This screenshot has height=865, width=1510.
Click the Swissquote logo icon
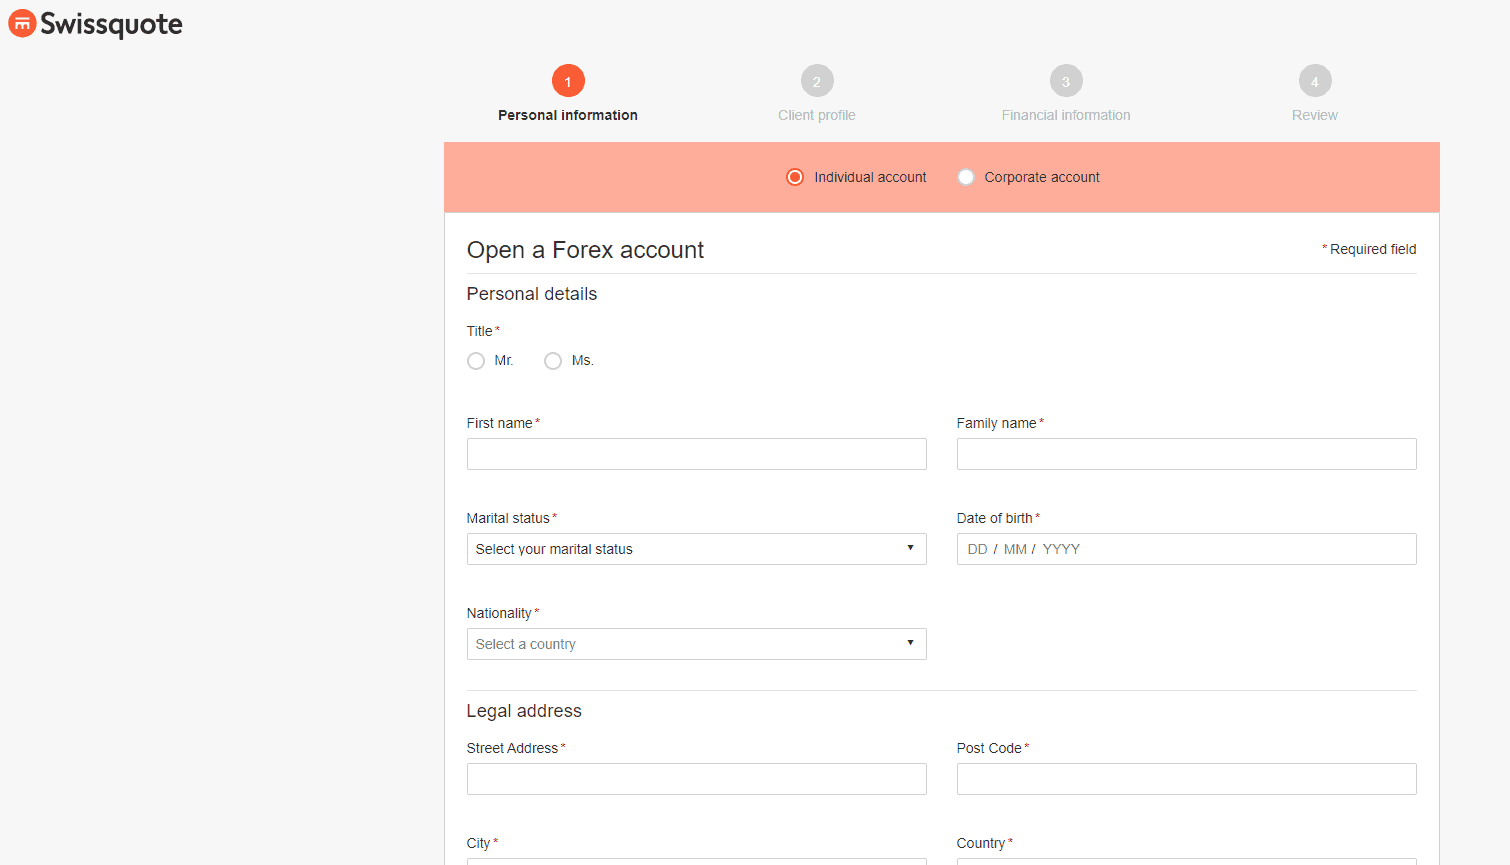pyautogui.click(x=22, y=22)
